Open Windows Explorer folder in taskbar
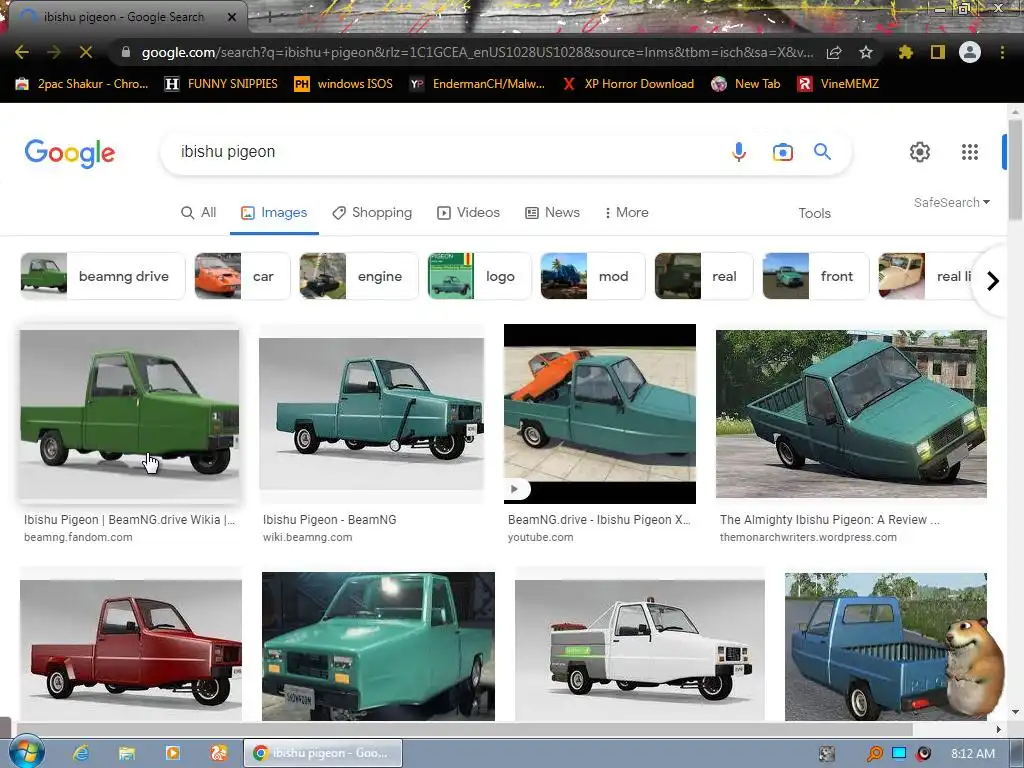Viewport: 1024px width, 768px height. (x=127, y=753)
